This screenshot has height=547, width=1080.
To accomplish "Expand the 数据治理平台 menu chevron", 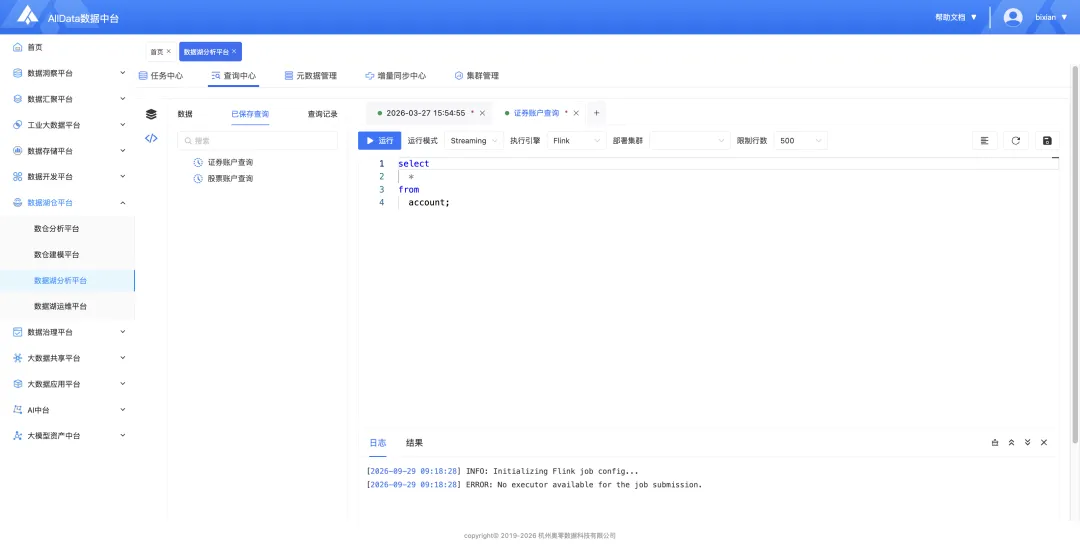I will click(123, 332).
